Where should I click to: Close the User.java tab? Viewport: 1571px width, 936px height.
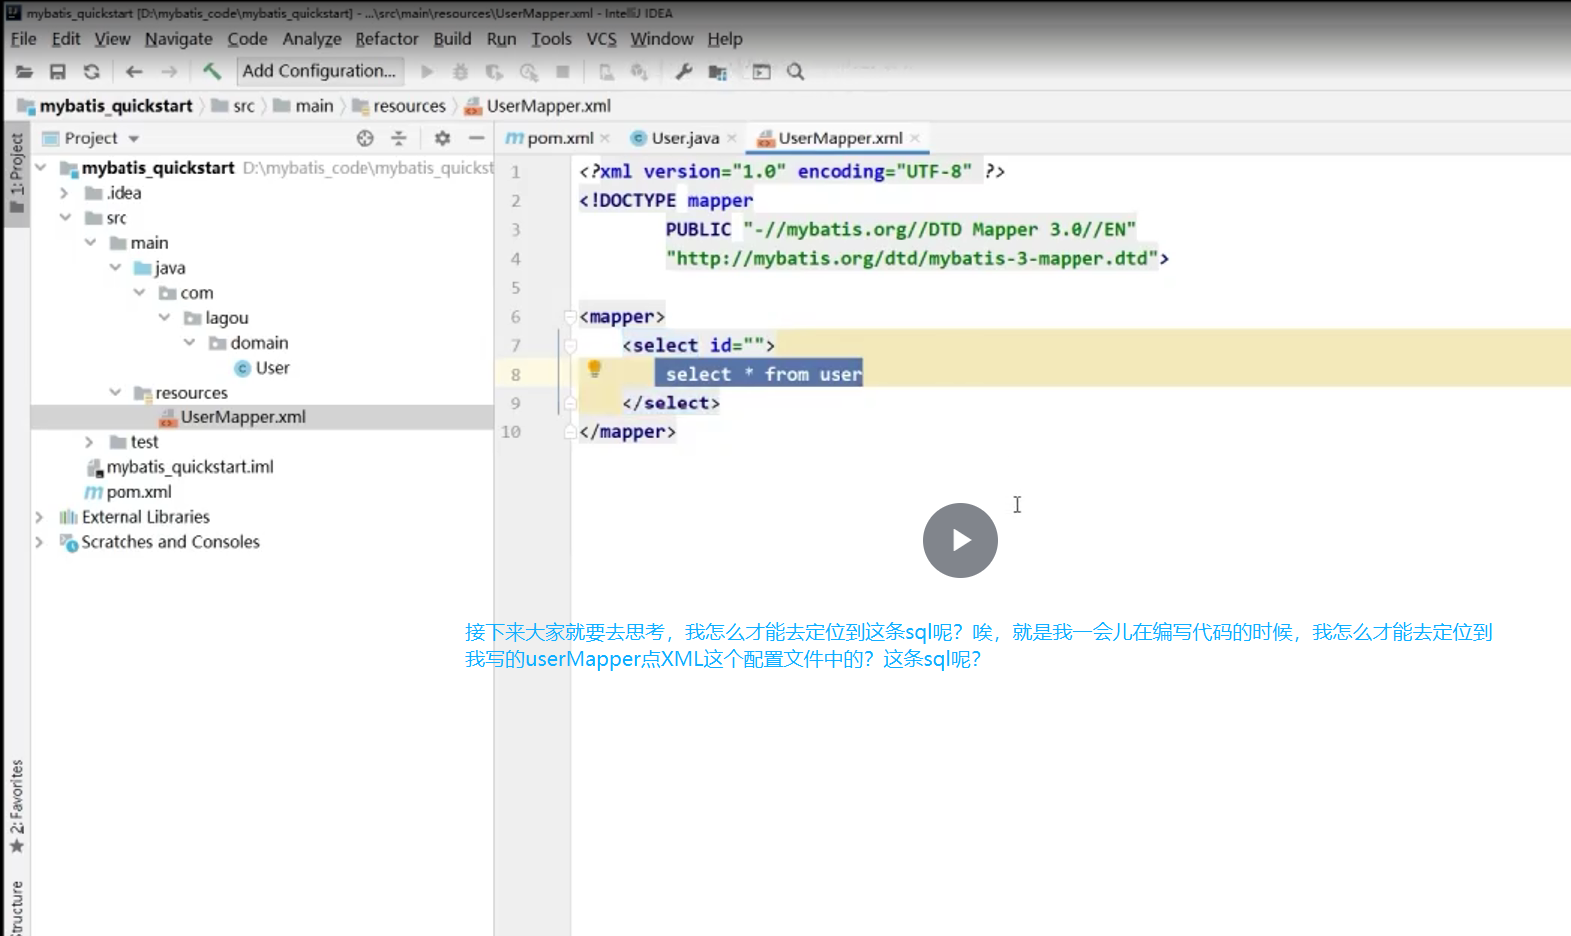pyautogui.click(x=732, y=138)
